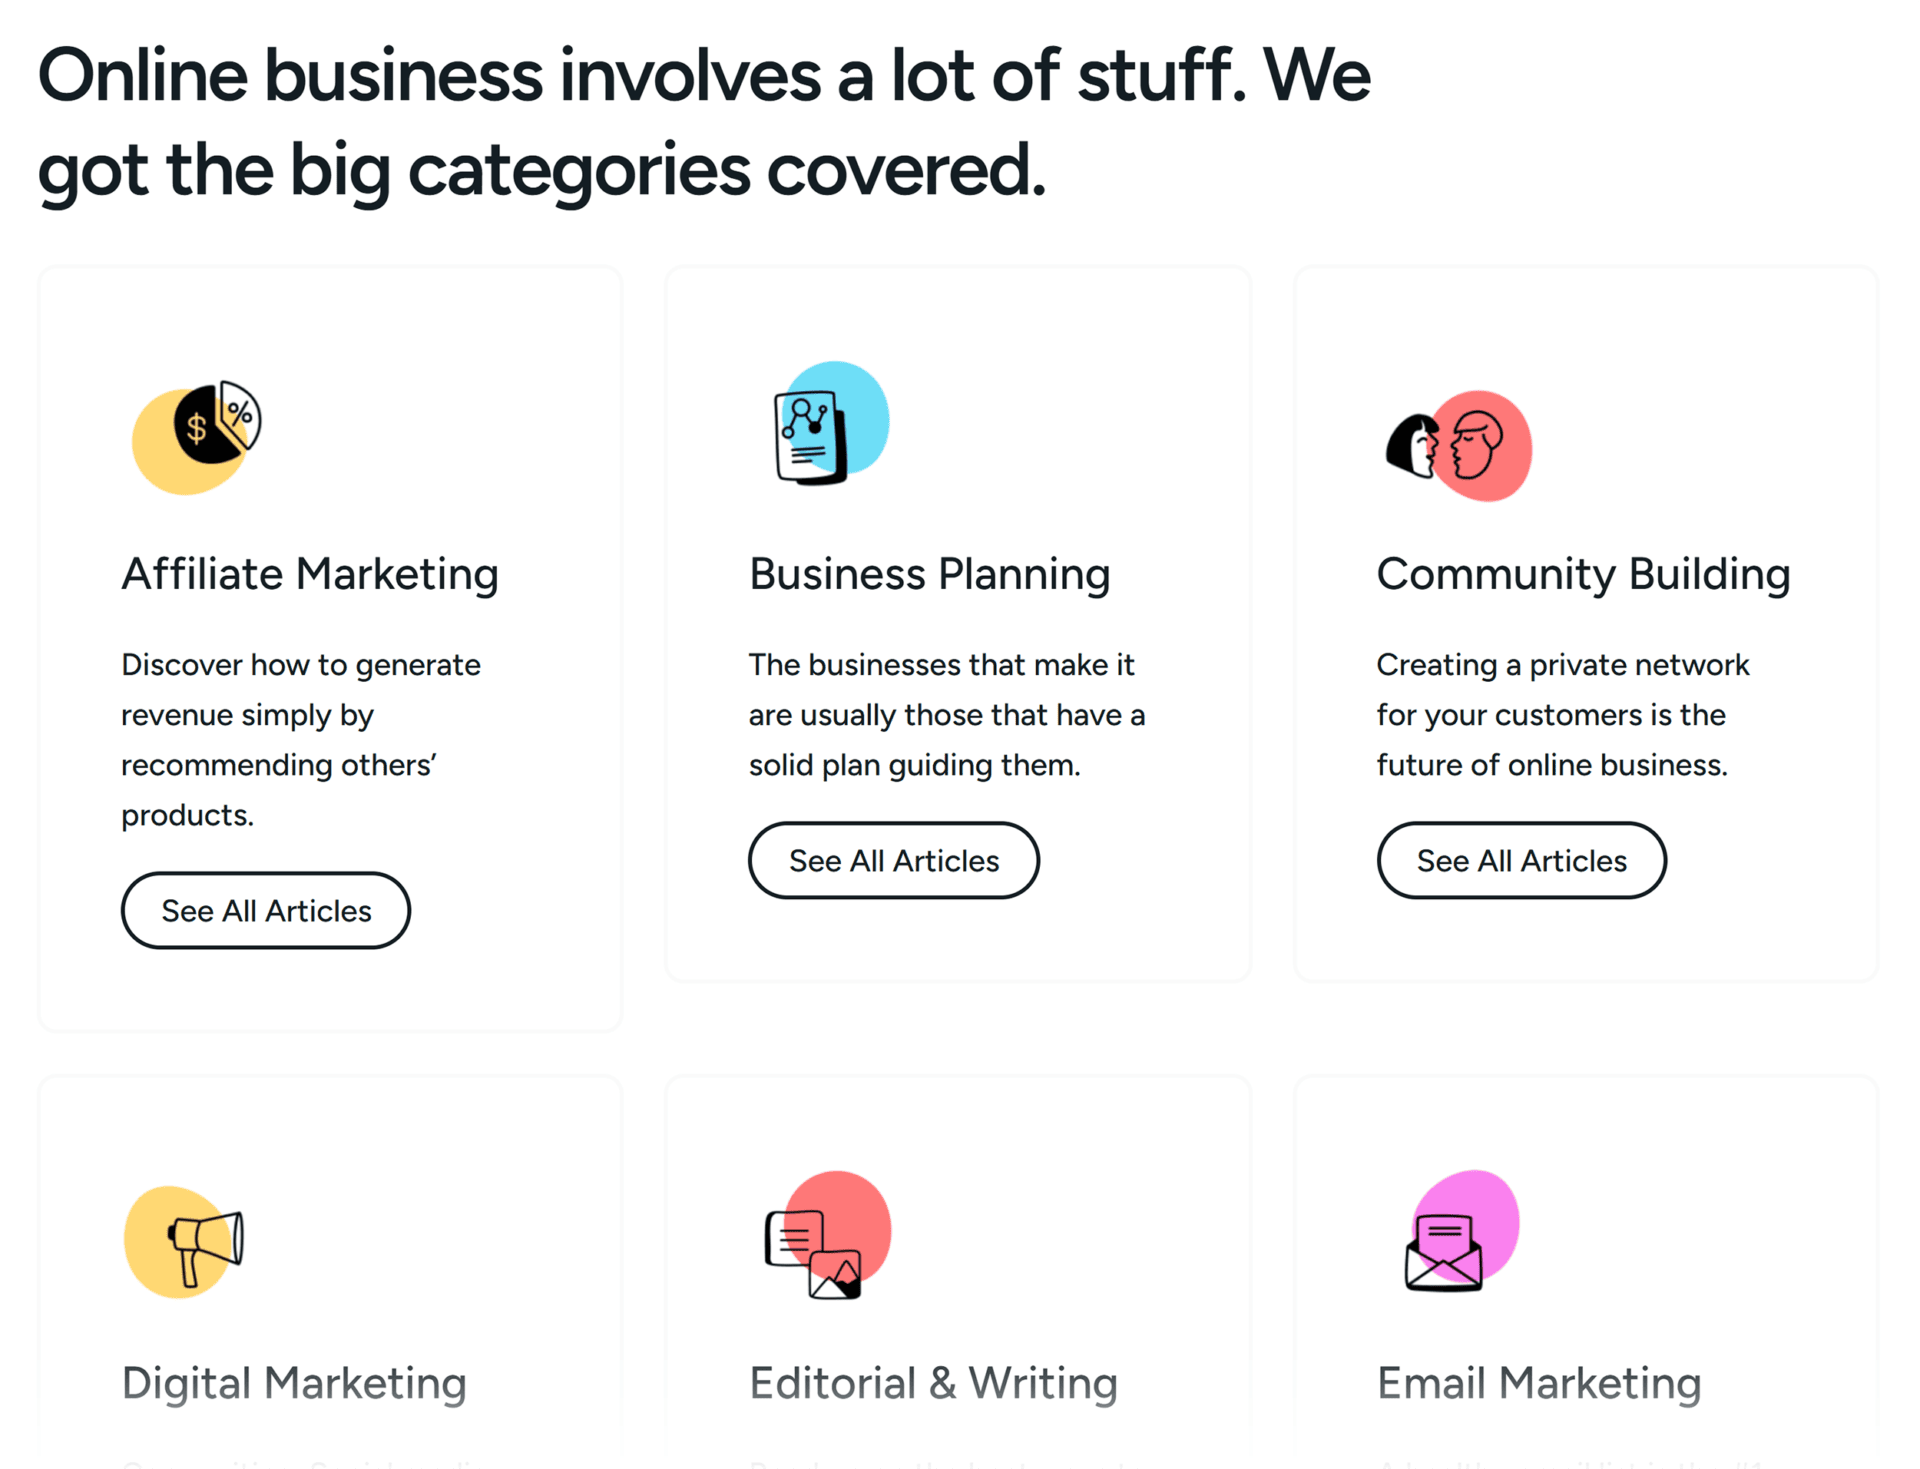Viewport: 1920px width, 1469px height.
Task: Click the Affiliate Marketing pie chart icon
Action: click(x=197, y=437)
